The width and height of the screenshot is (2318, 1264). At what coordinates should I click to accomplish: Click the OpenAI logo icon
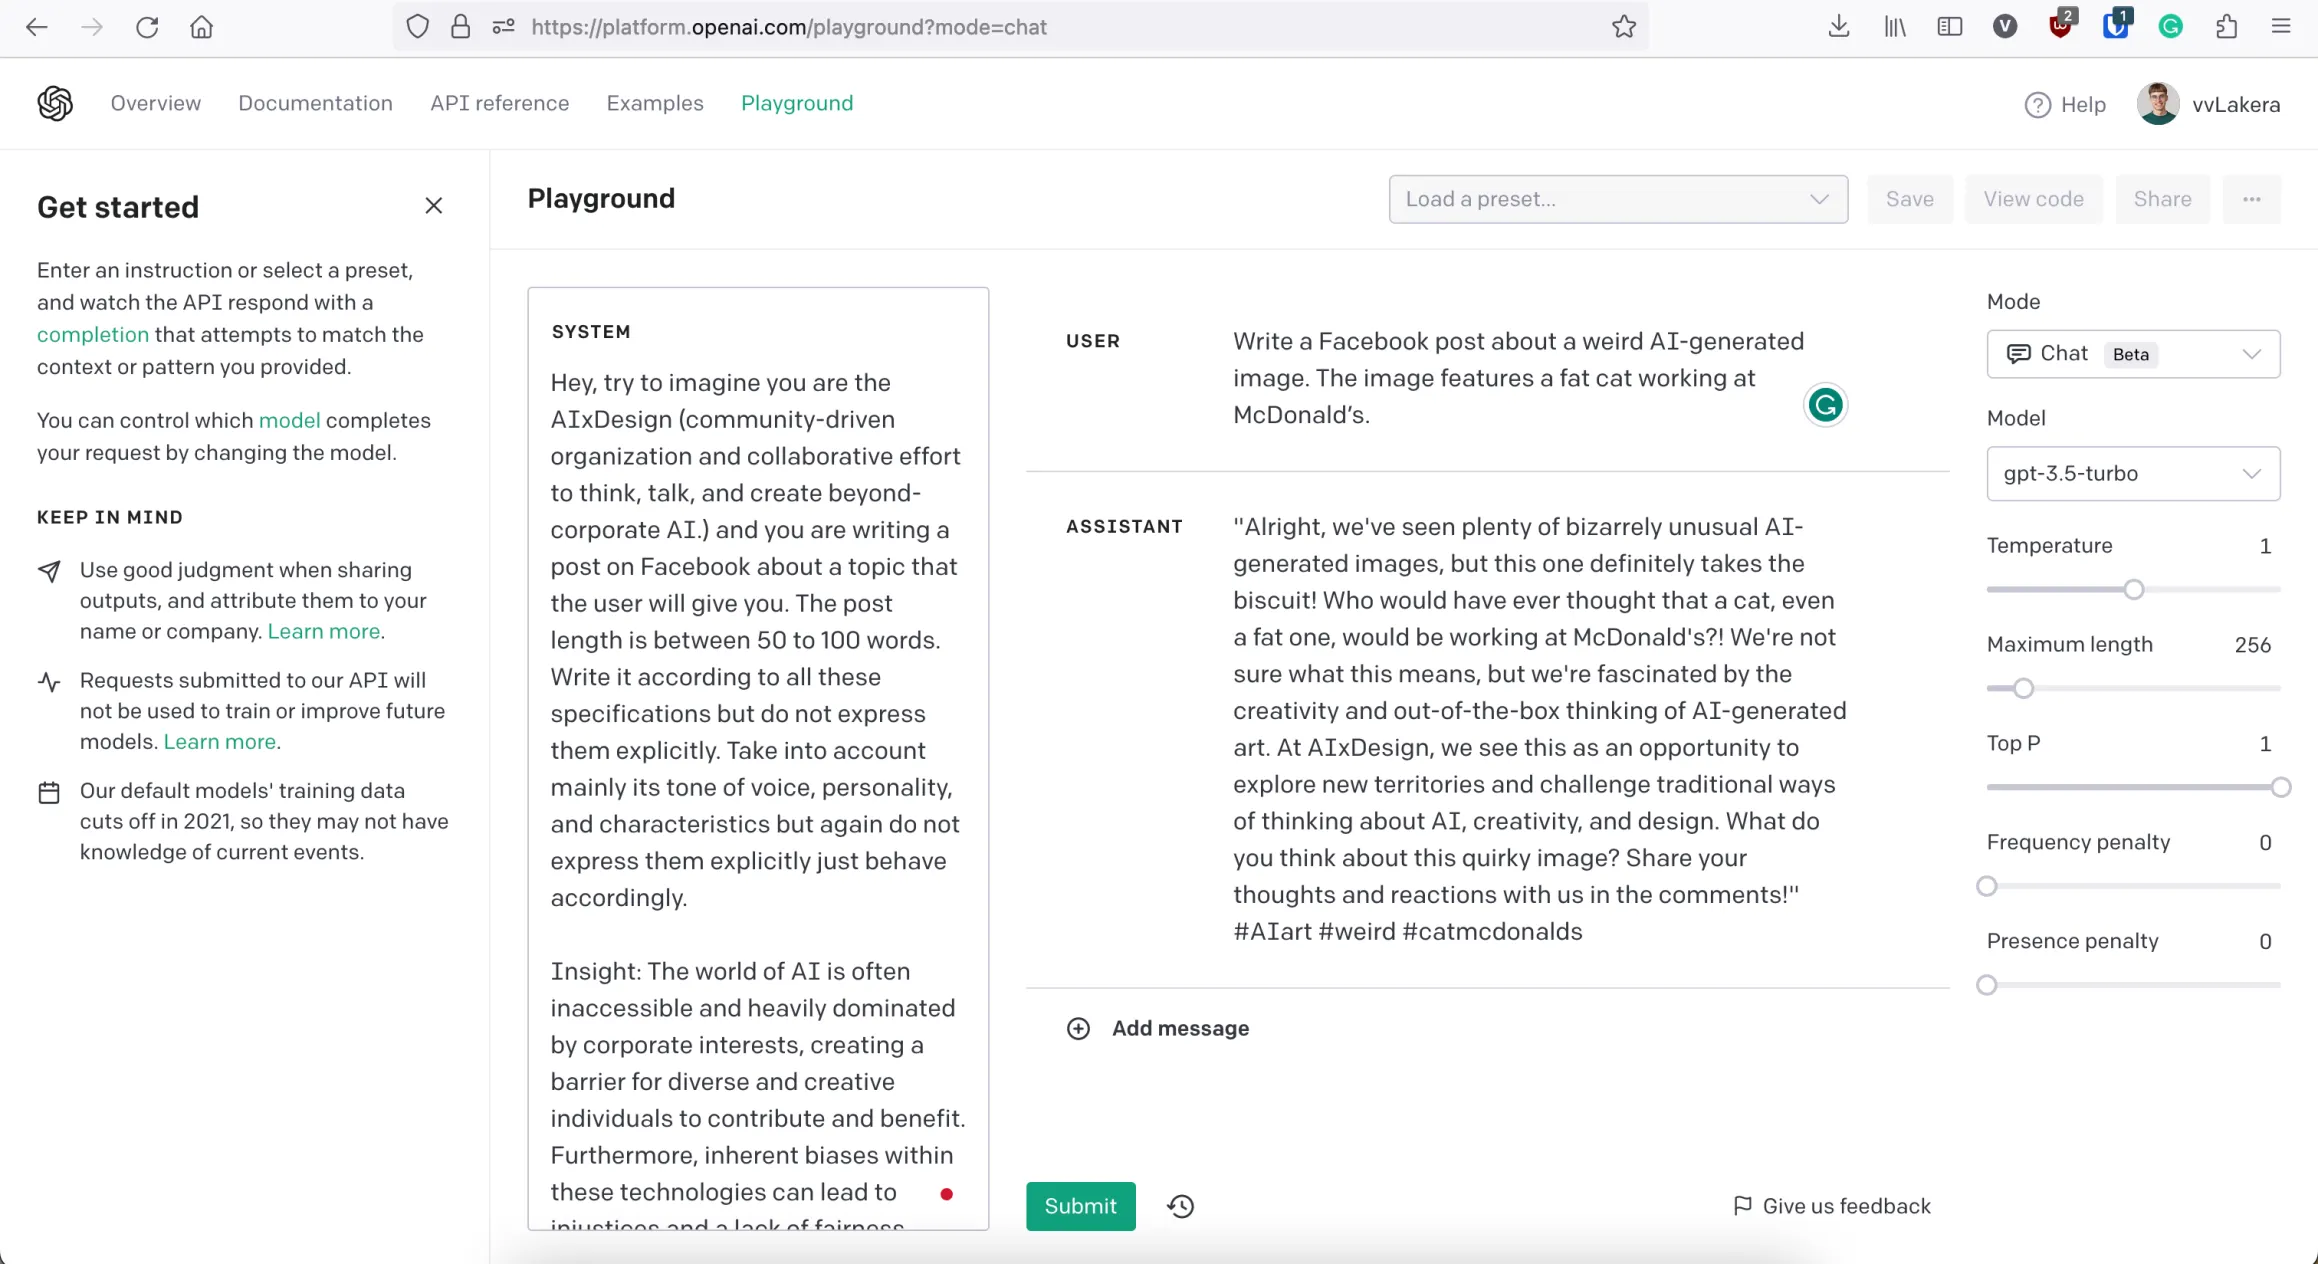[x=55, y=103]
